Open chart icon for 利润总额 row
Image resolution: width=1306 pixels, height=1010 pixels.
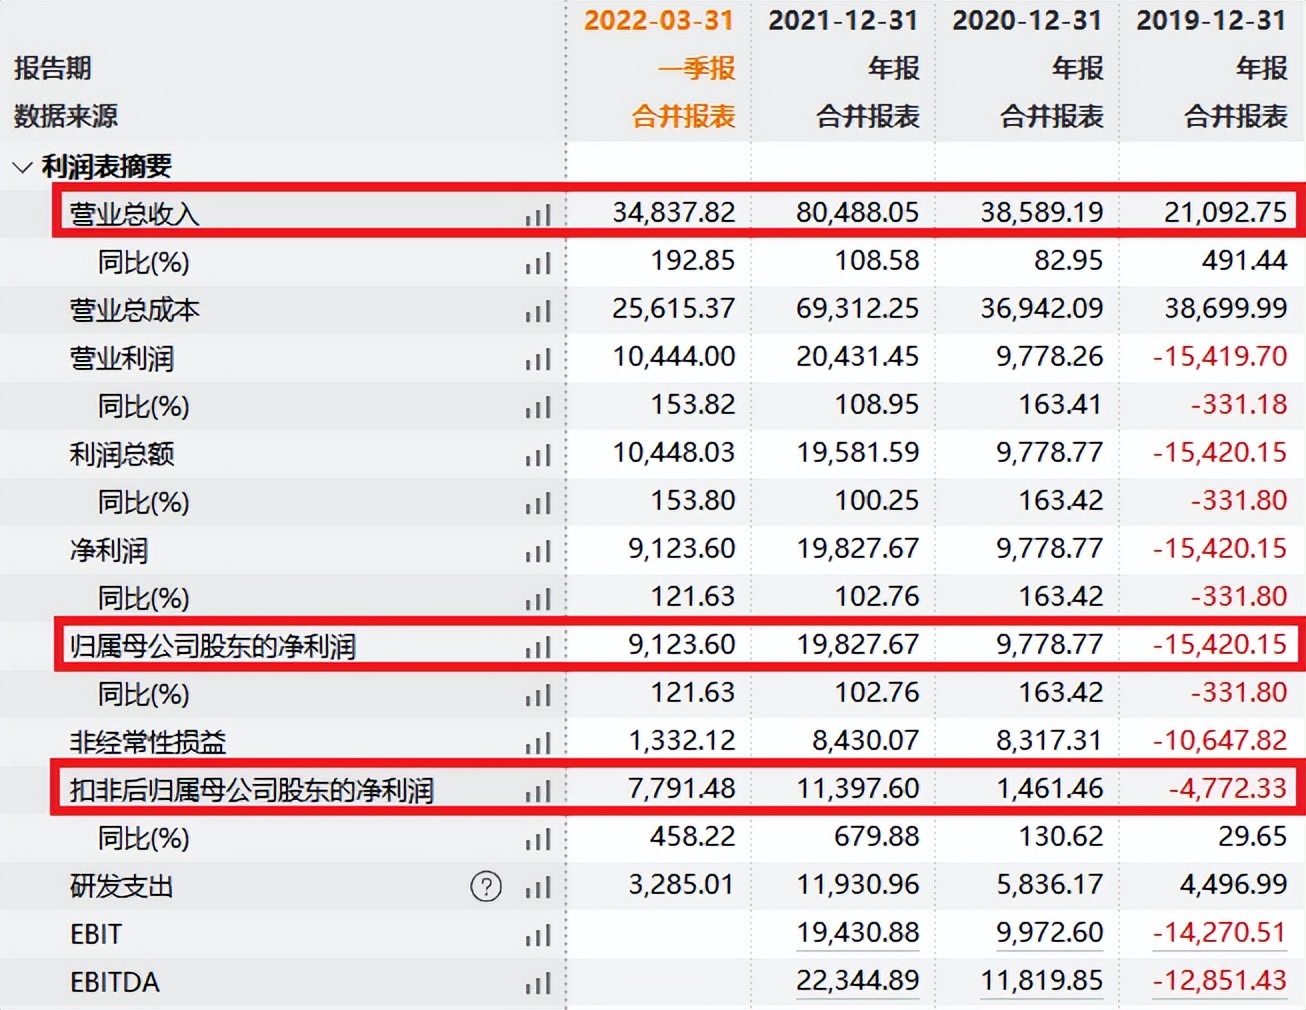coord(538,454)
